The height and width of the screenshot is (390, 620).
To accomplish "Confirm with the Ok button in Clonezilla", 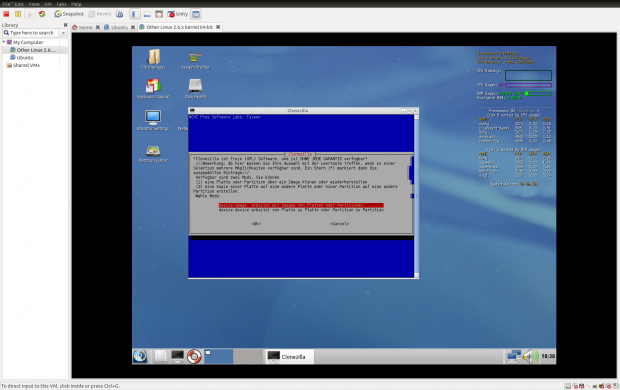I will [x=256, y=224].
